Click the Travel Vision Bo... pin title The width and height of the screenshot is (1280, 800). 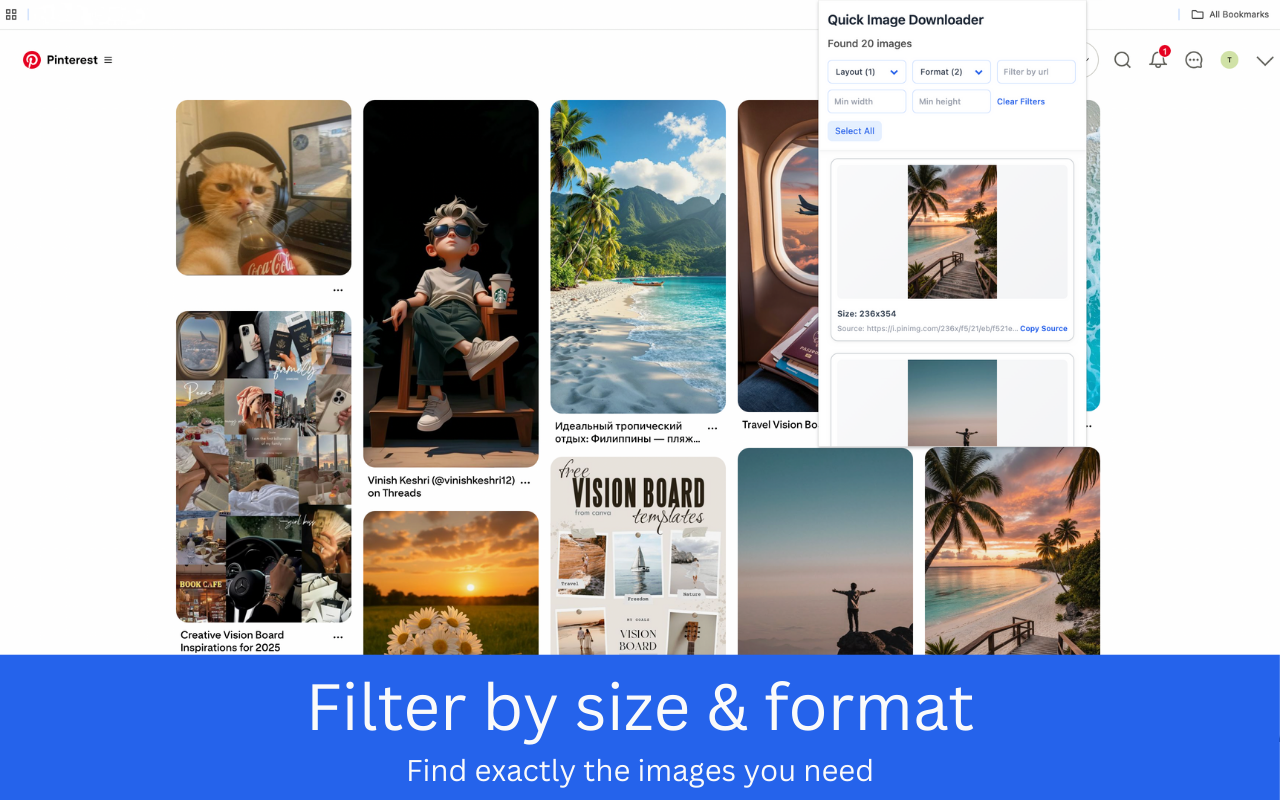click(x=780, y=425)
